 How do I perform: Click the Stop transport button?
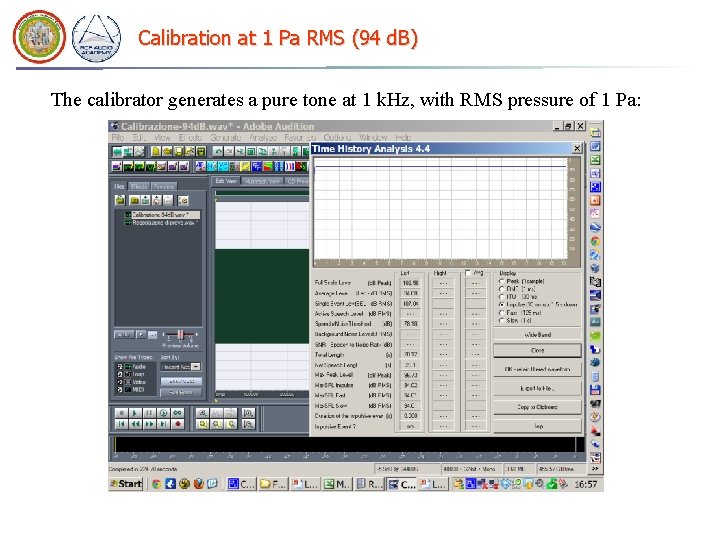[x=121, y=413]
